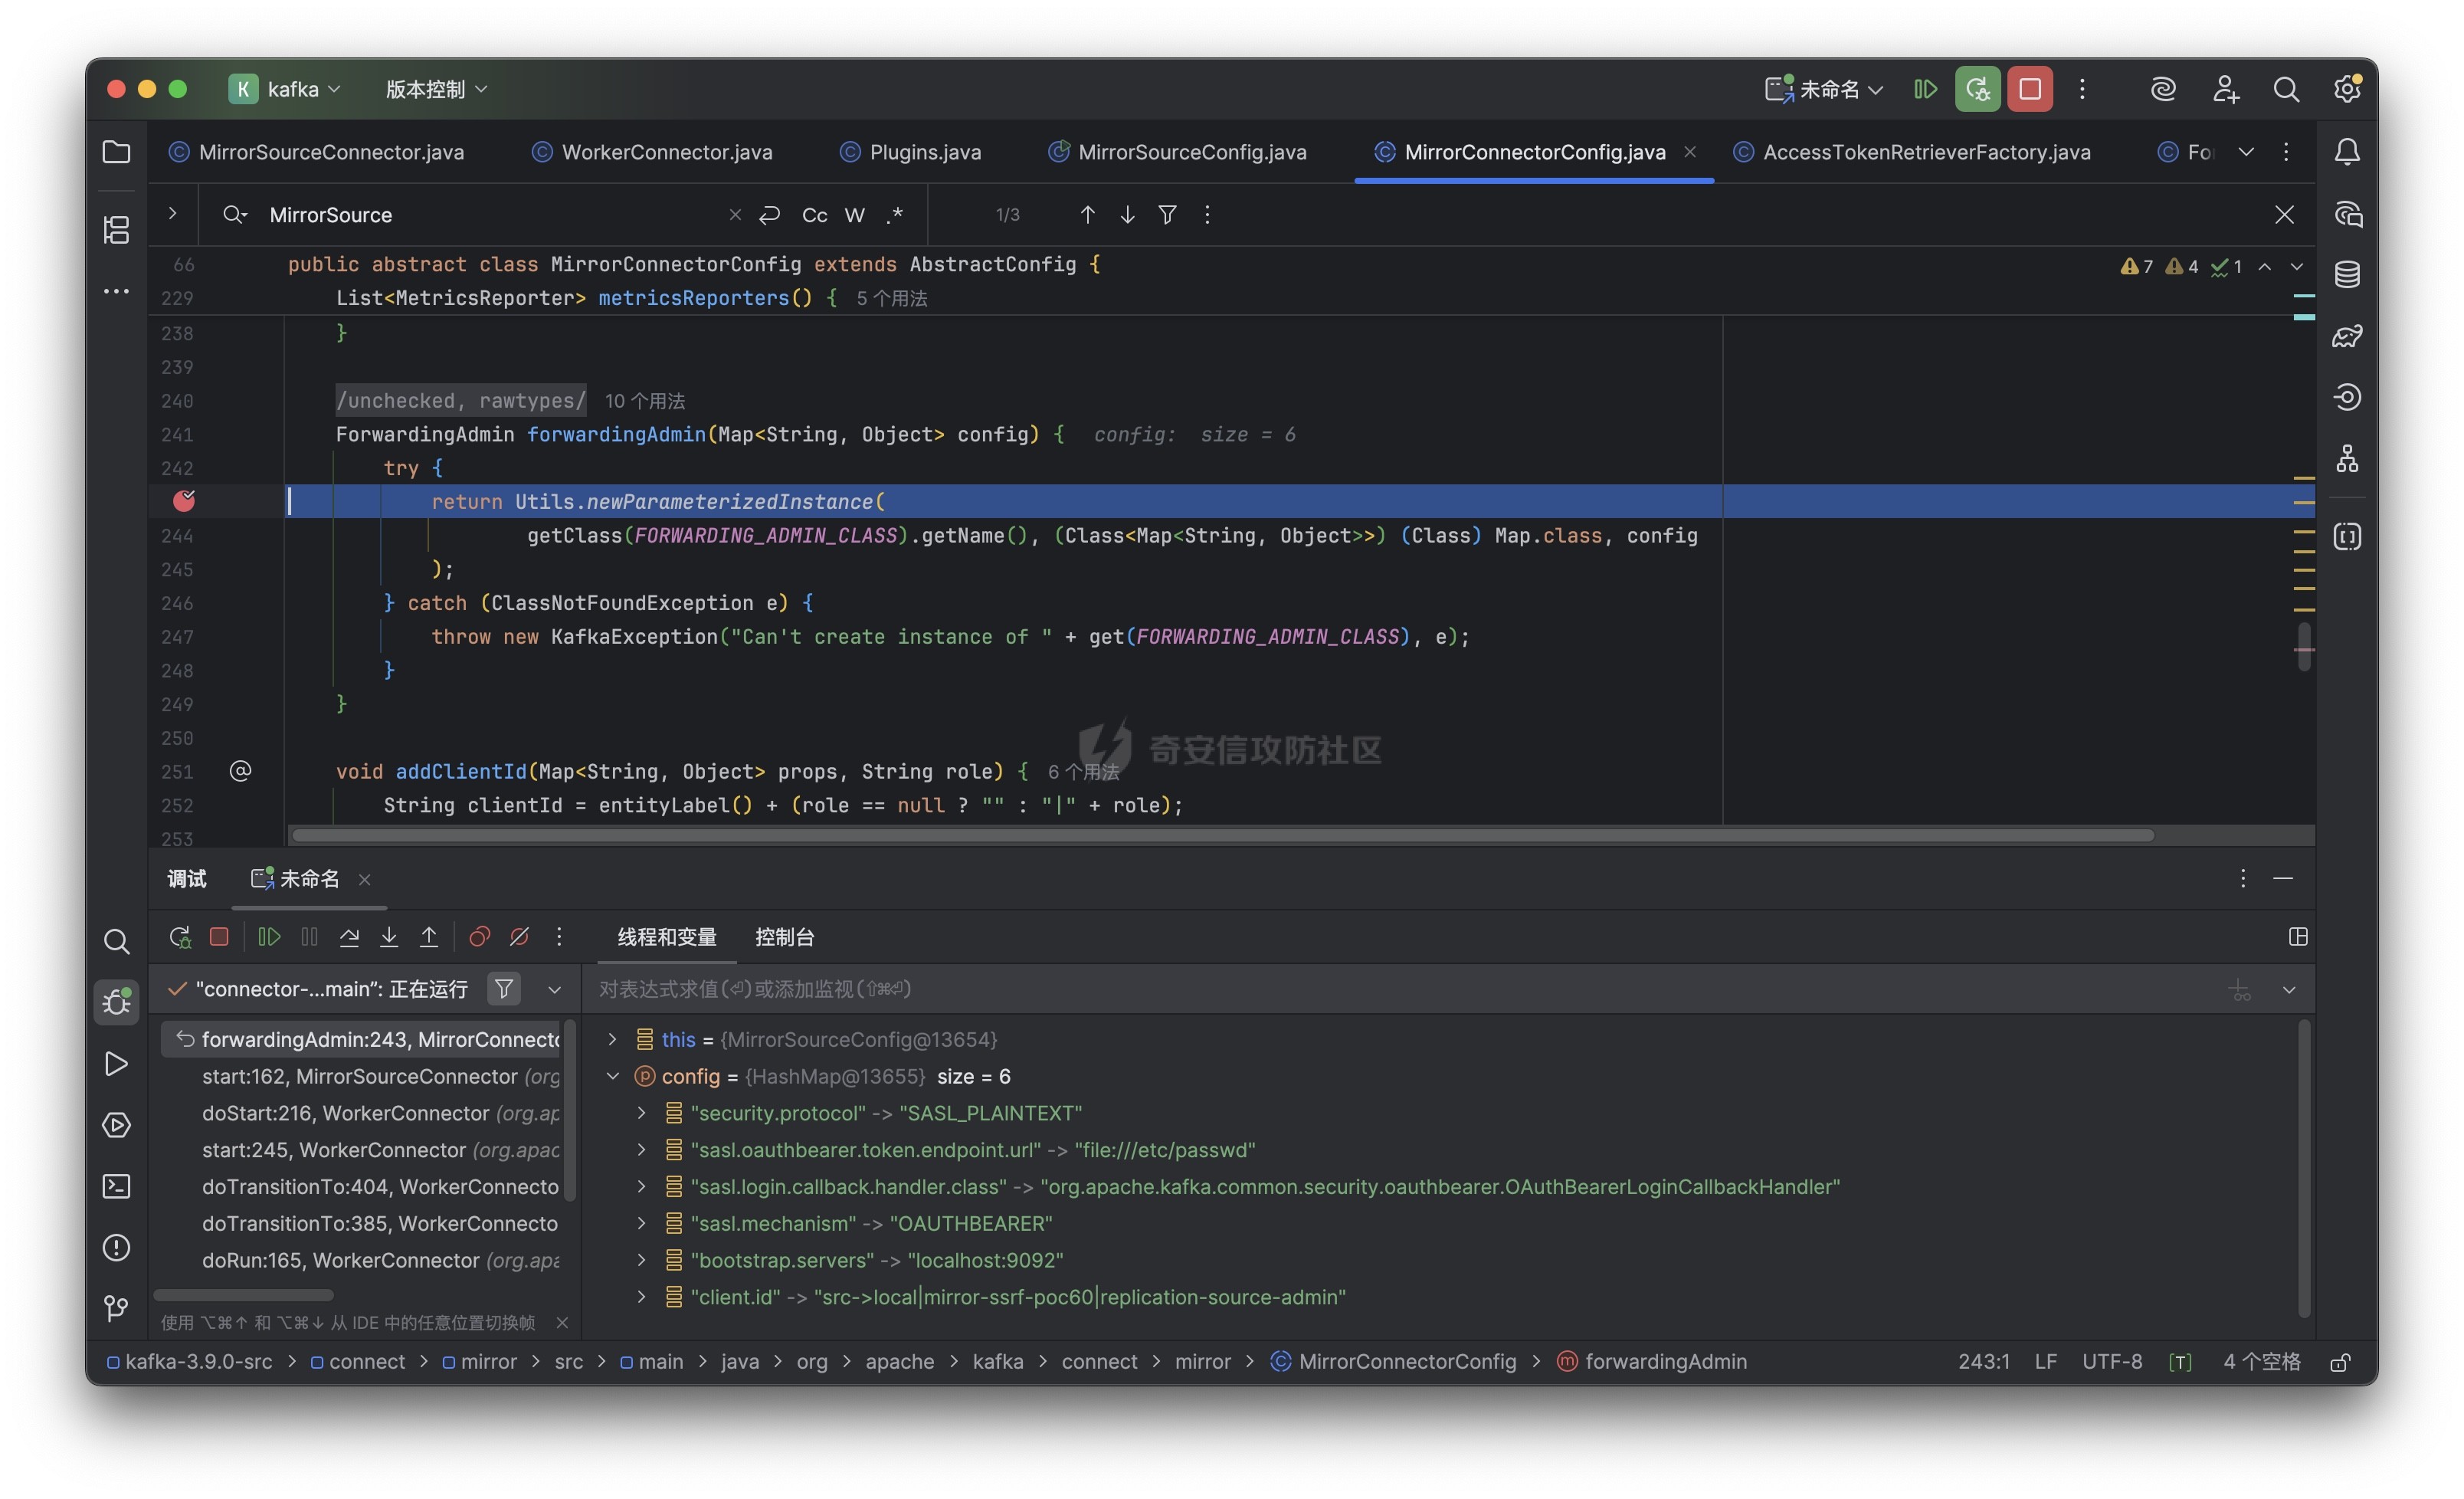2464x1499 pixels.
Task: Expand the "security.protocol" map entry
Action: (x=642, y=1113)
